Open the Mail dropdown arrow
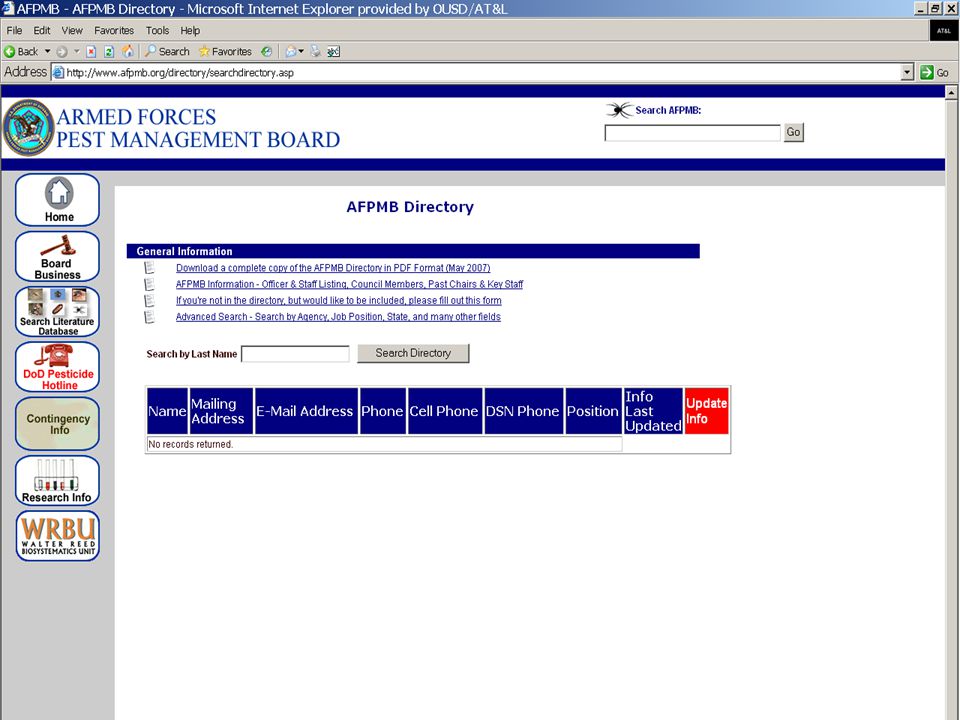The width and height of the screenshot is (960, 720). (301, 51)
